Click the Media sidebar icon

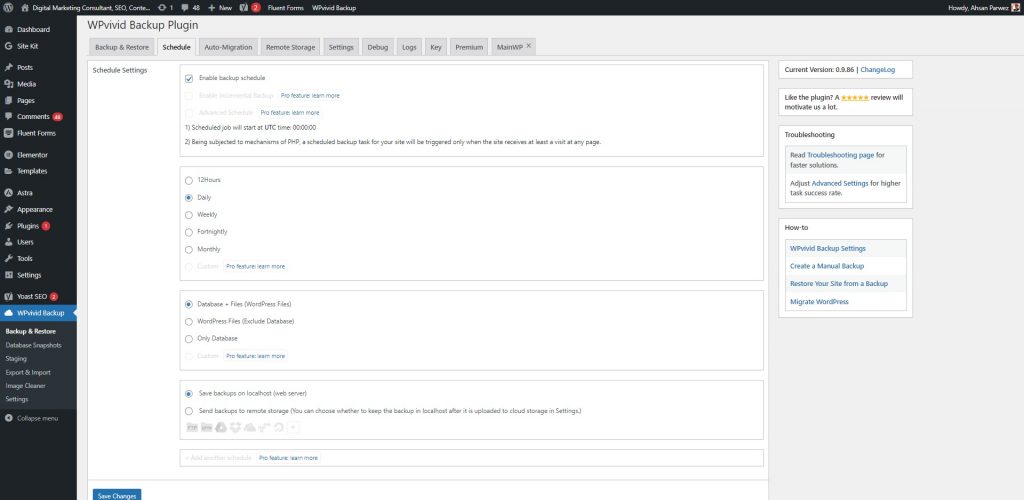click(8, 84)
